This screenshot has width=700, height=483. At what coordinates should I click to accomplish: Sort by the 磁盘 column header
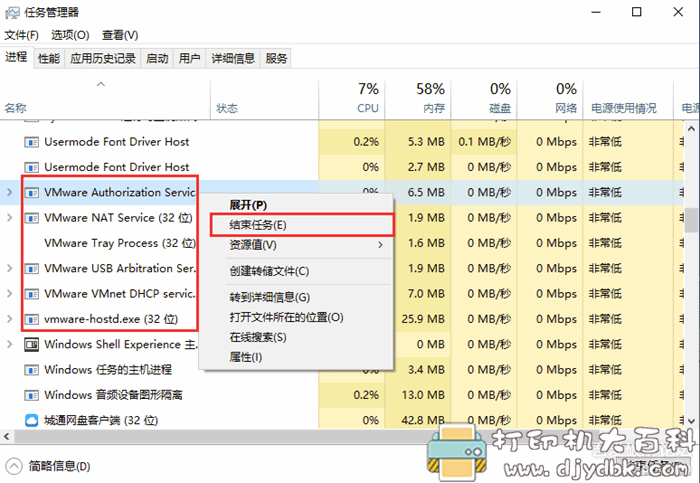[x=484, y=100]
